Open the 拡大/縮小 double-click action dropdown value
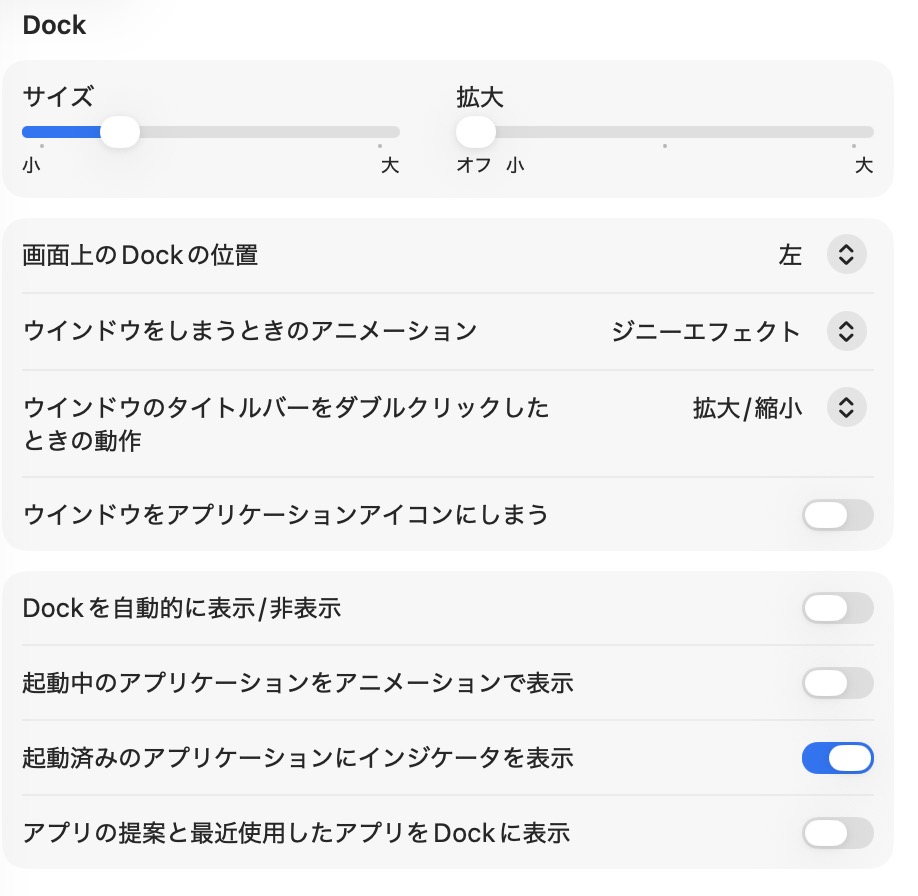 click(747, 407)
